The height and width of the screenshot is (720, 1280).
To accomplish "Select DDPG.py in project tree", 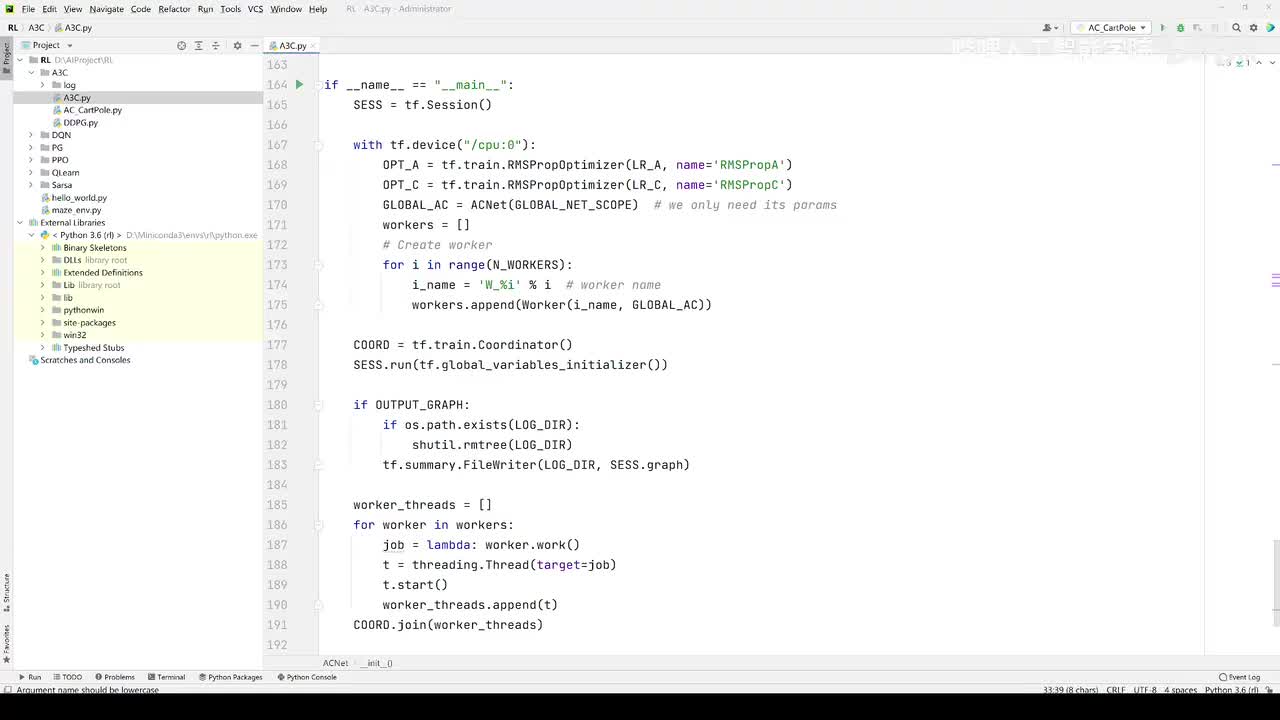I will pyautogui.click(x=80, y=123).
